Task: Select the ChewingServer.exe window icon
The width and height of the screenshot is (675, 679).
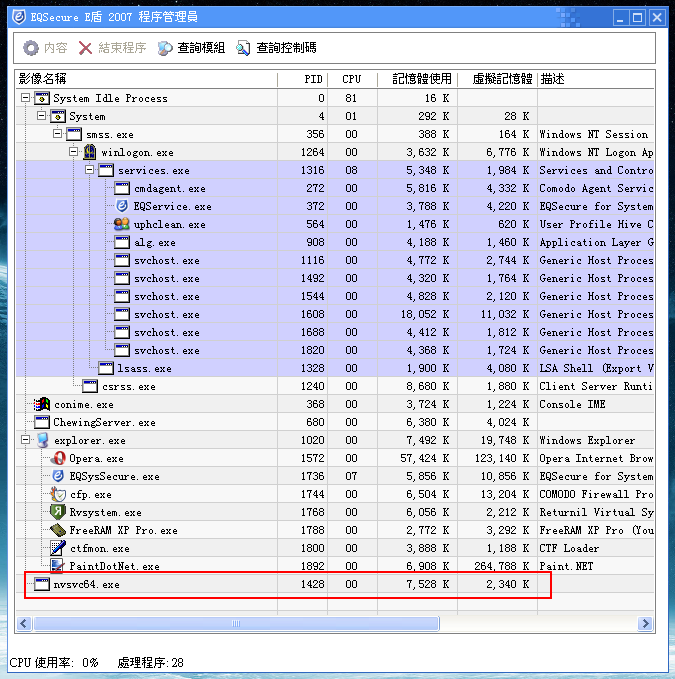Action: [42, 422]
